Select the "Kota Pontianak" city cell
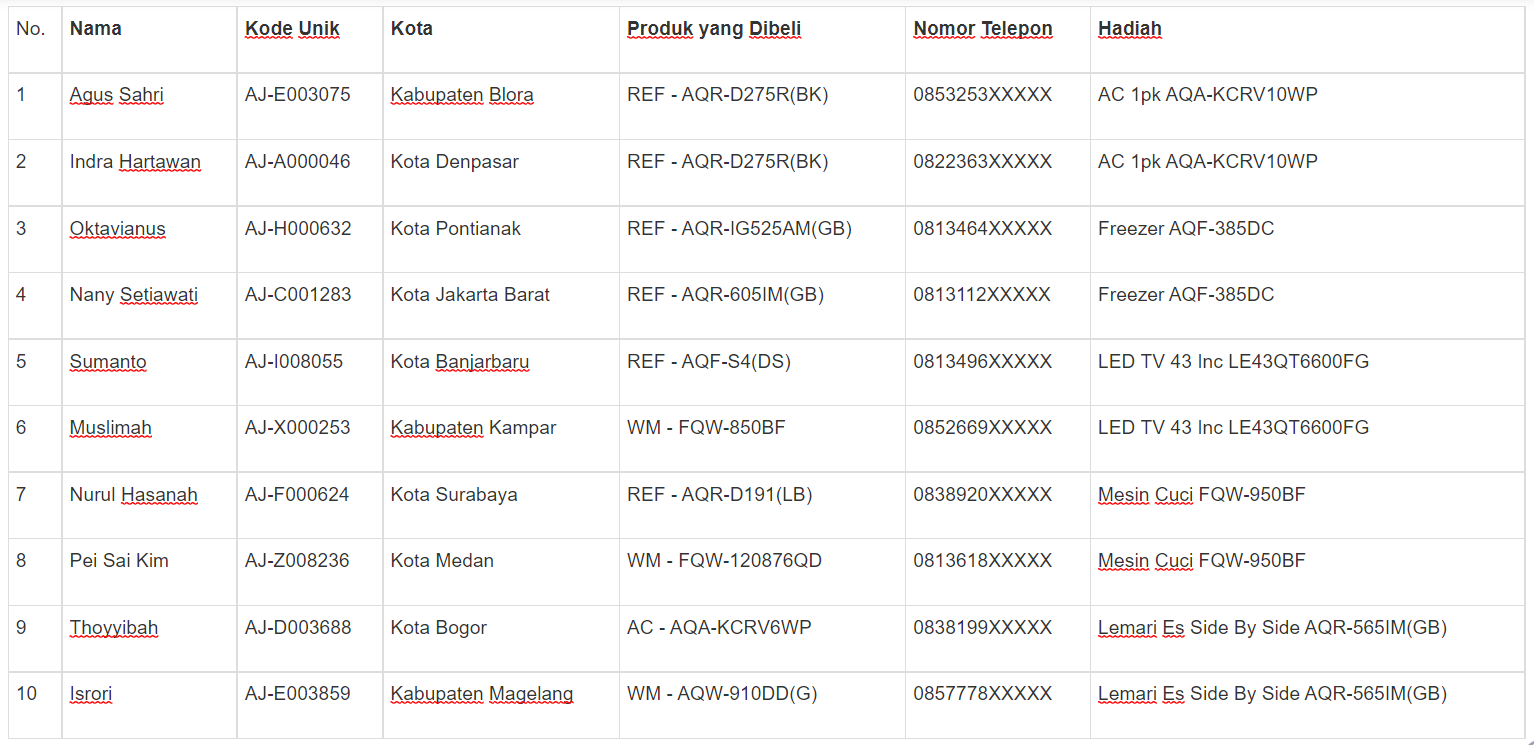The width and height of the screenshot is (1534, 745). pyautogui.click(x=456, y=229)
